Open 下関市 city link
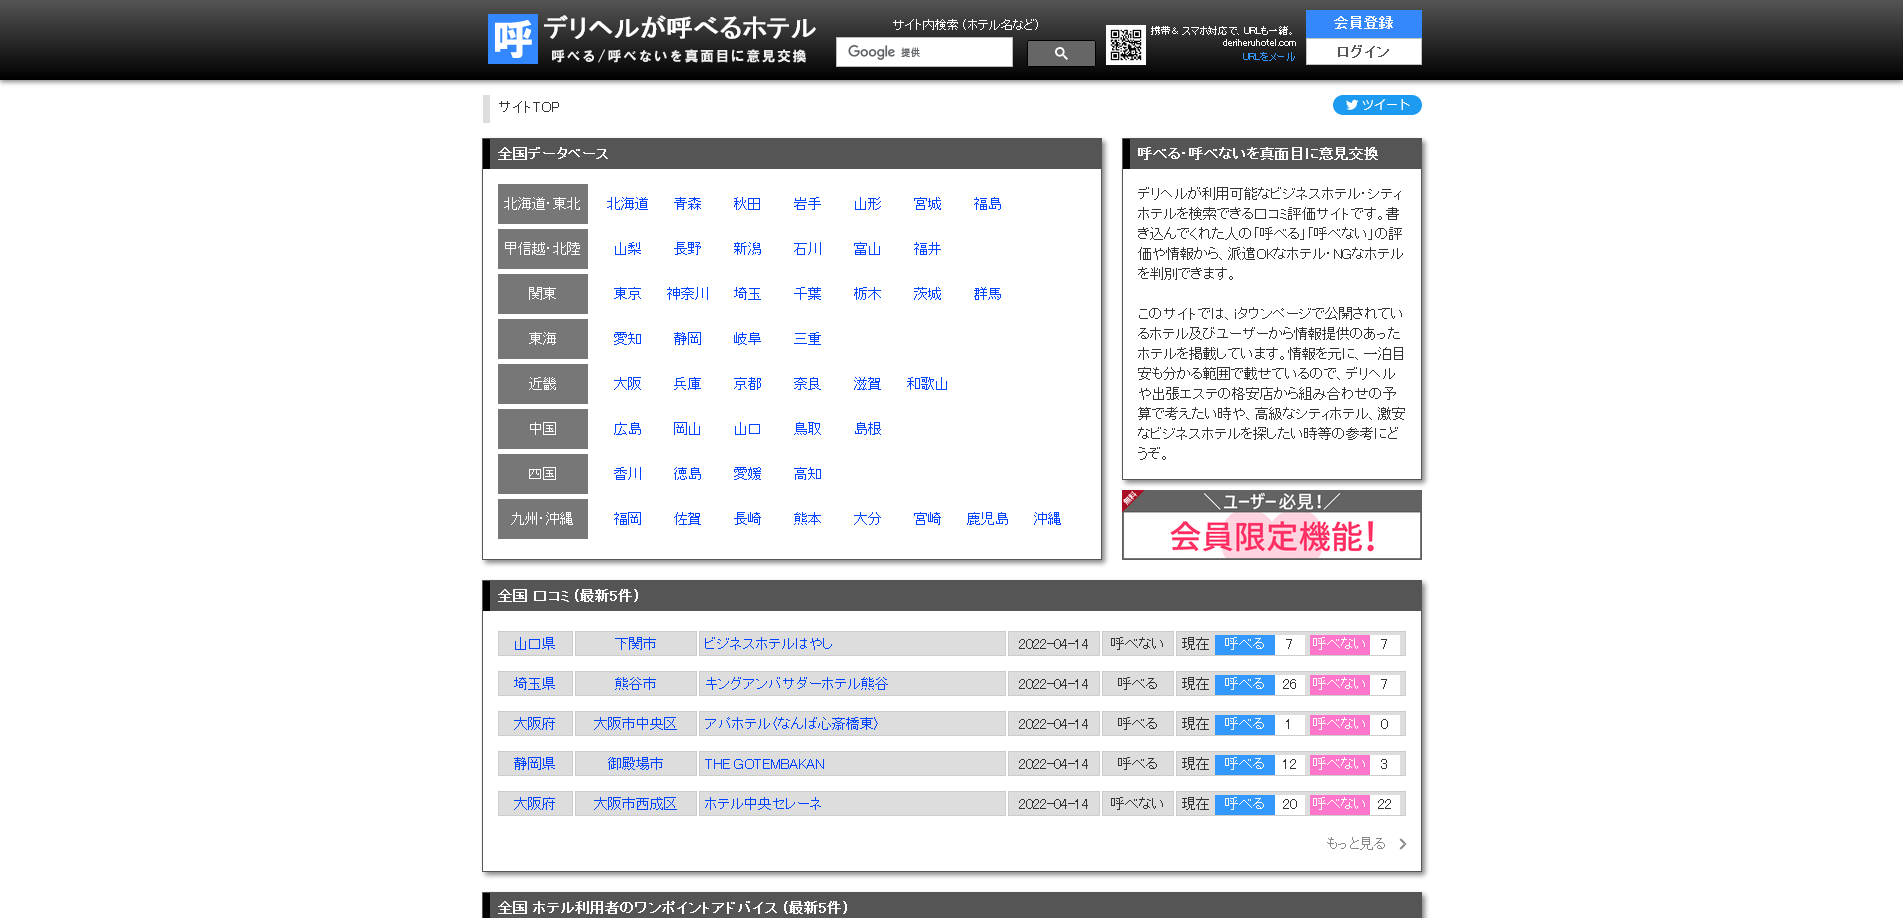This screenshot has height=918, width=1903. [635, 644]
